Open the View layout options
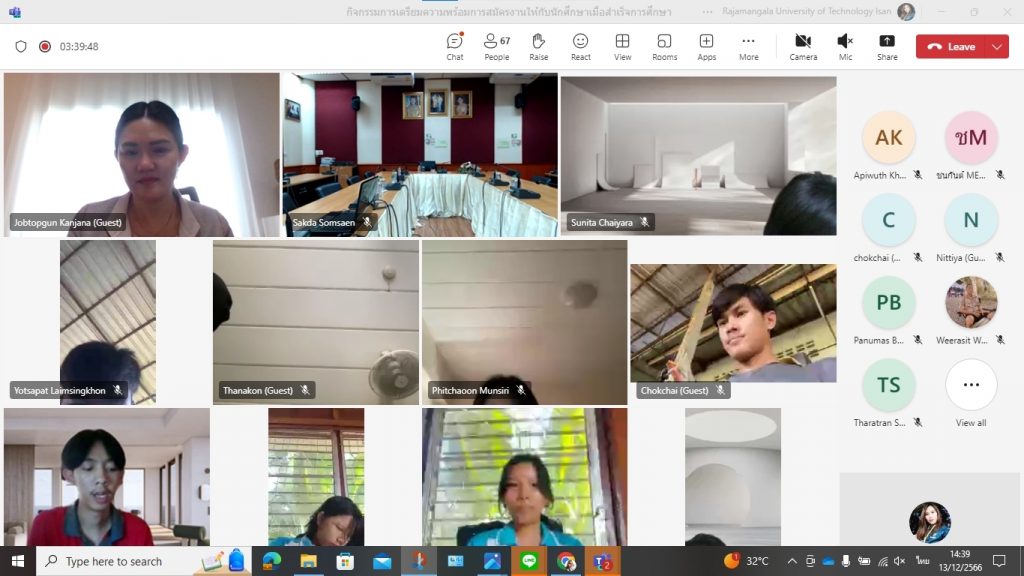The image size is (1024, 576). 622,46
